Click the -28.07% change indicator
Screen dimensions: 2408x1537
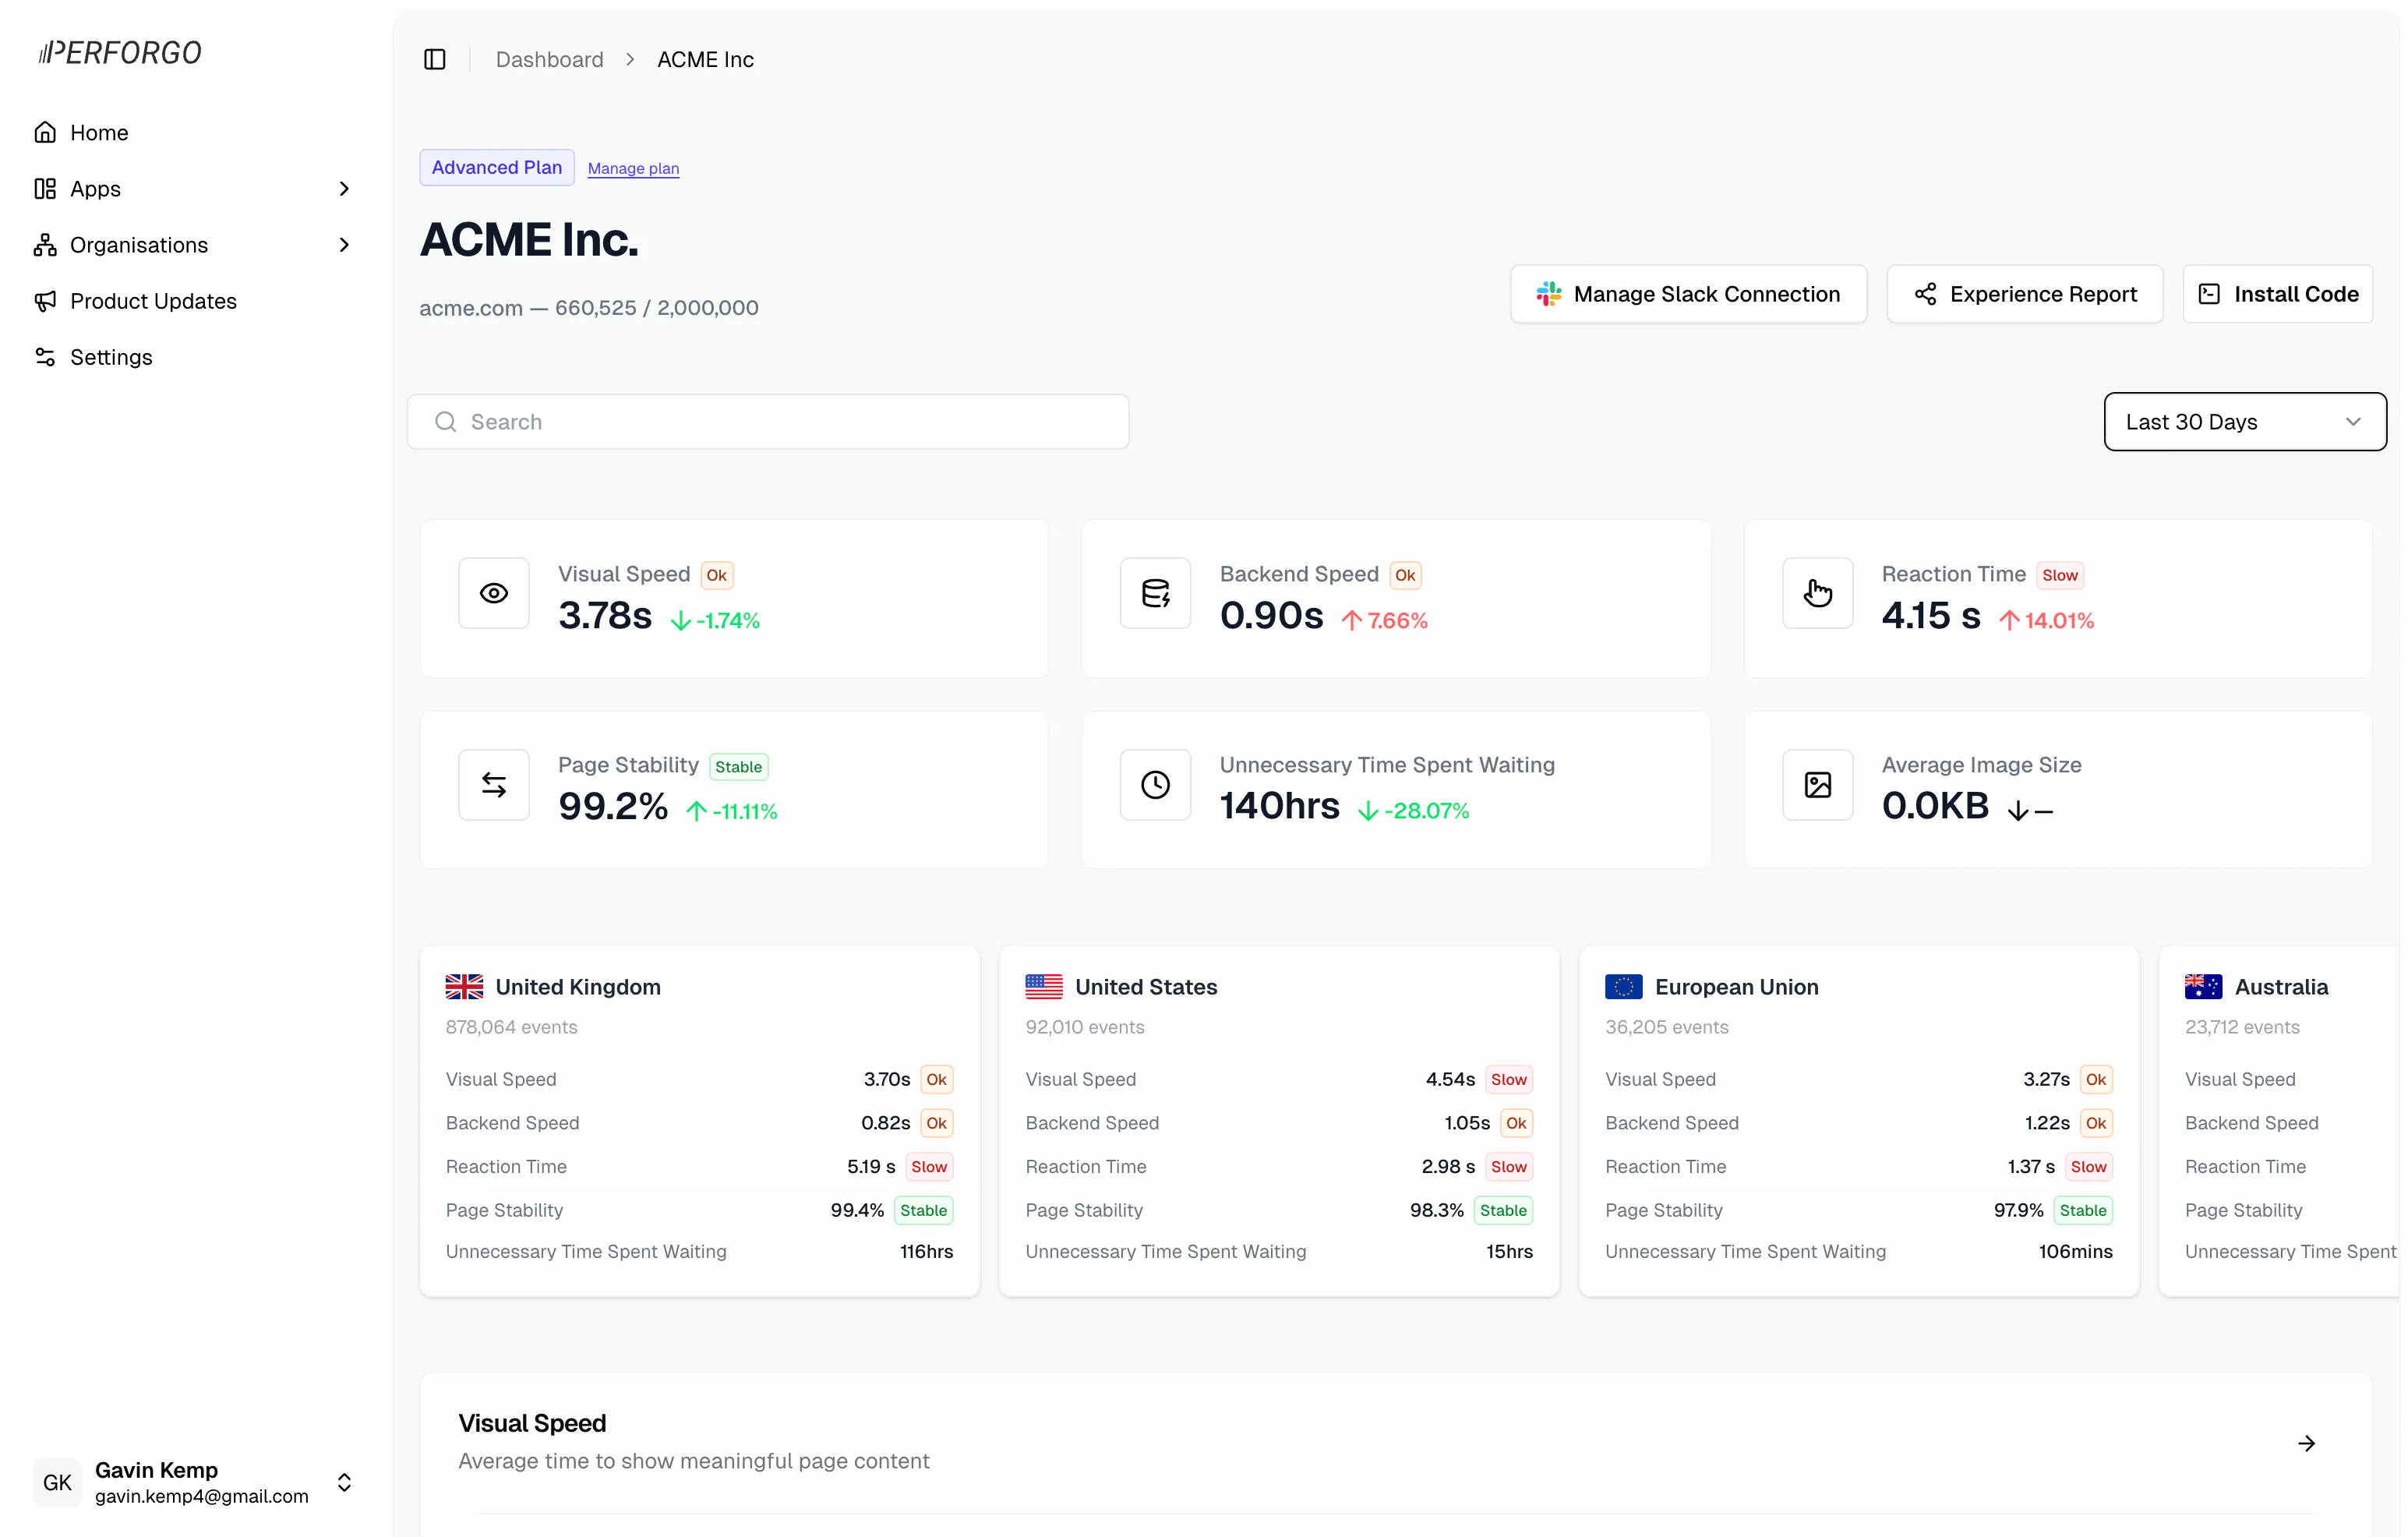pyautogui.click(x=1414, y=811)
